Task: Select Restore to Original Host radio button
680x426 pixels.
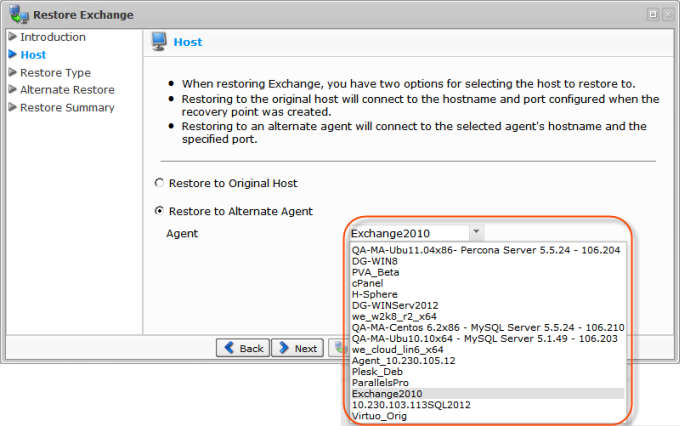Action: click(x=159, y=183)
